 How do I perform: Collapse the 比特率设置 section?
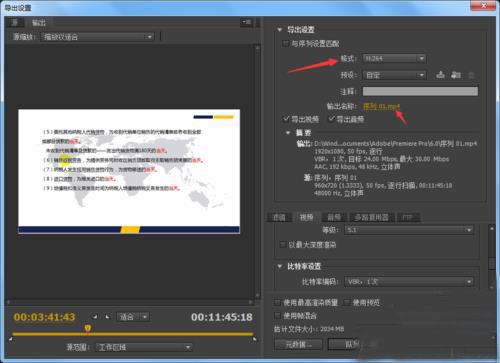[280, 266]
